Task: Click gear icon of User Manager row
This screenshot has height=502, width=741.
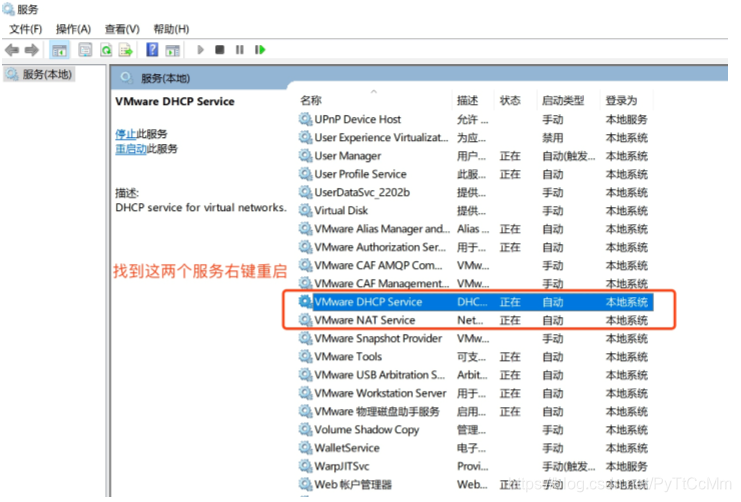Action: click(305, 155)
